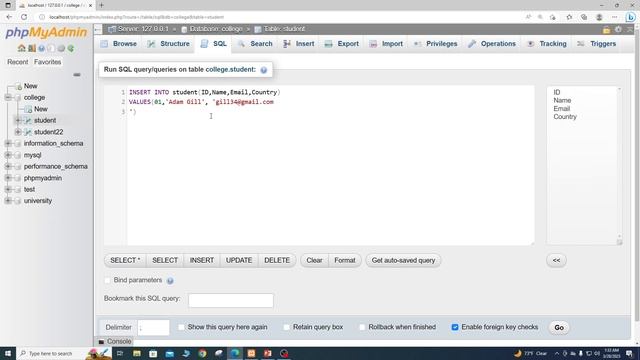Screen dimensions: 640x360
Task: Open Google Chrome from the taskbar
Action: tap(202, 353)
